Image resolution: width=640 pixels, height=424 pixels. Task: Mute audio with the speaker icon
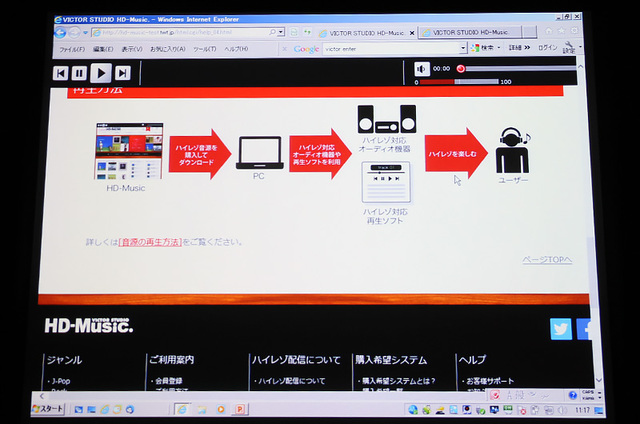click(x=422, y=69)
